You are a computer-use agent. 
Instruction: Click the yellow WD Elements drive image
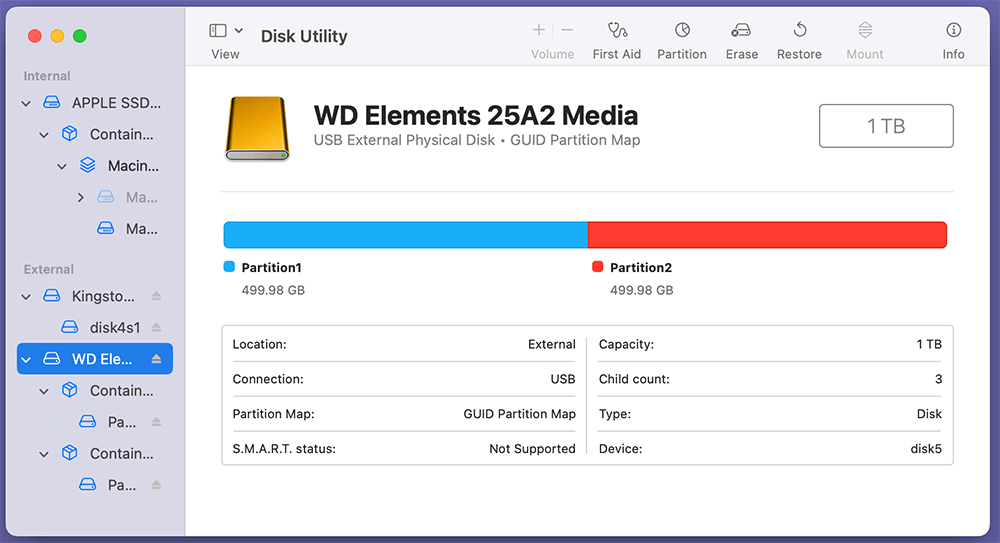(257, 128)
